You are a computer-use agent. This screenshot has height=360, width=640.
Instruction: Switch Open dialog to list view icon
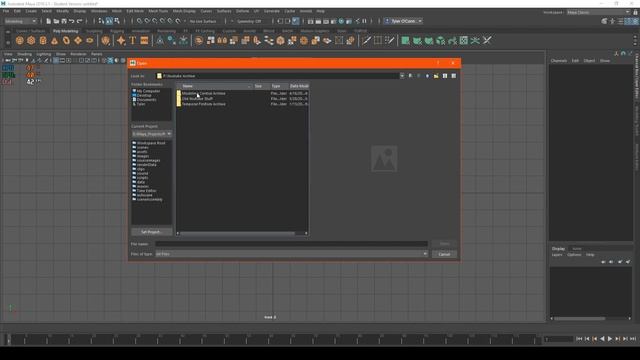445,76
